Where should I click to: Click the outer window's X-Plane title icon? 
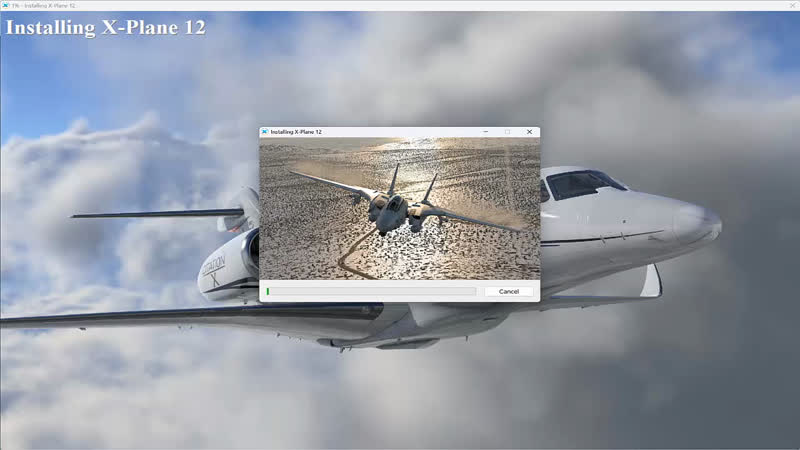coord(5,5)
